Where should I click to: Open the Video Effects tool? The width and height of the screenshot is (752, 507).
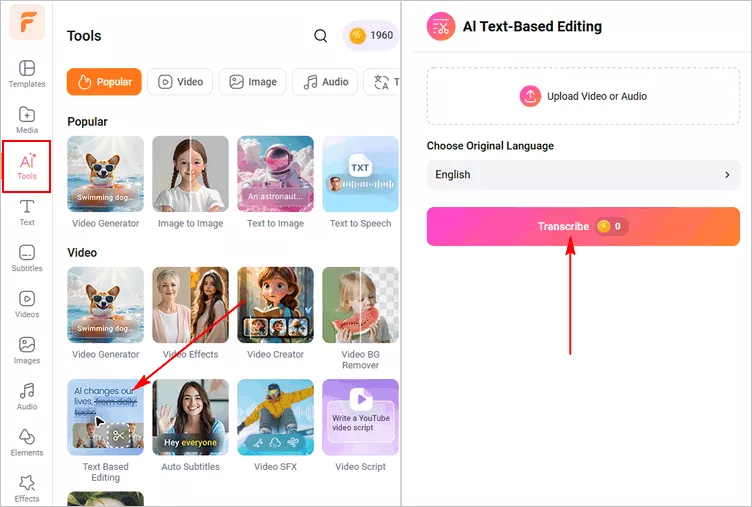click(x=190, y=313)
